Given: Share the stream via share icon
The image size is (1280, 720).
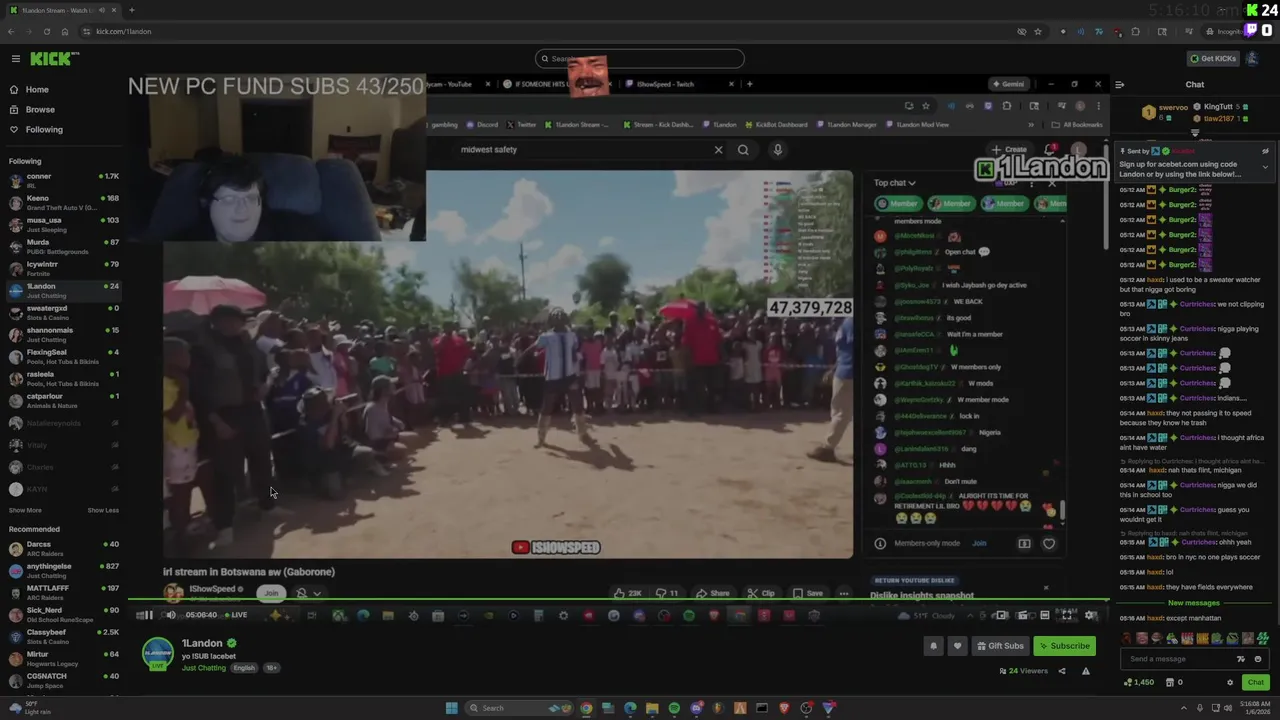Looking at the screenshot, I should 1062,671.
